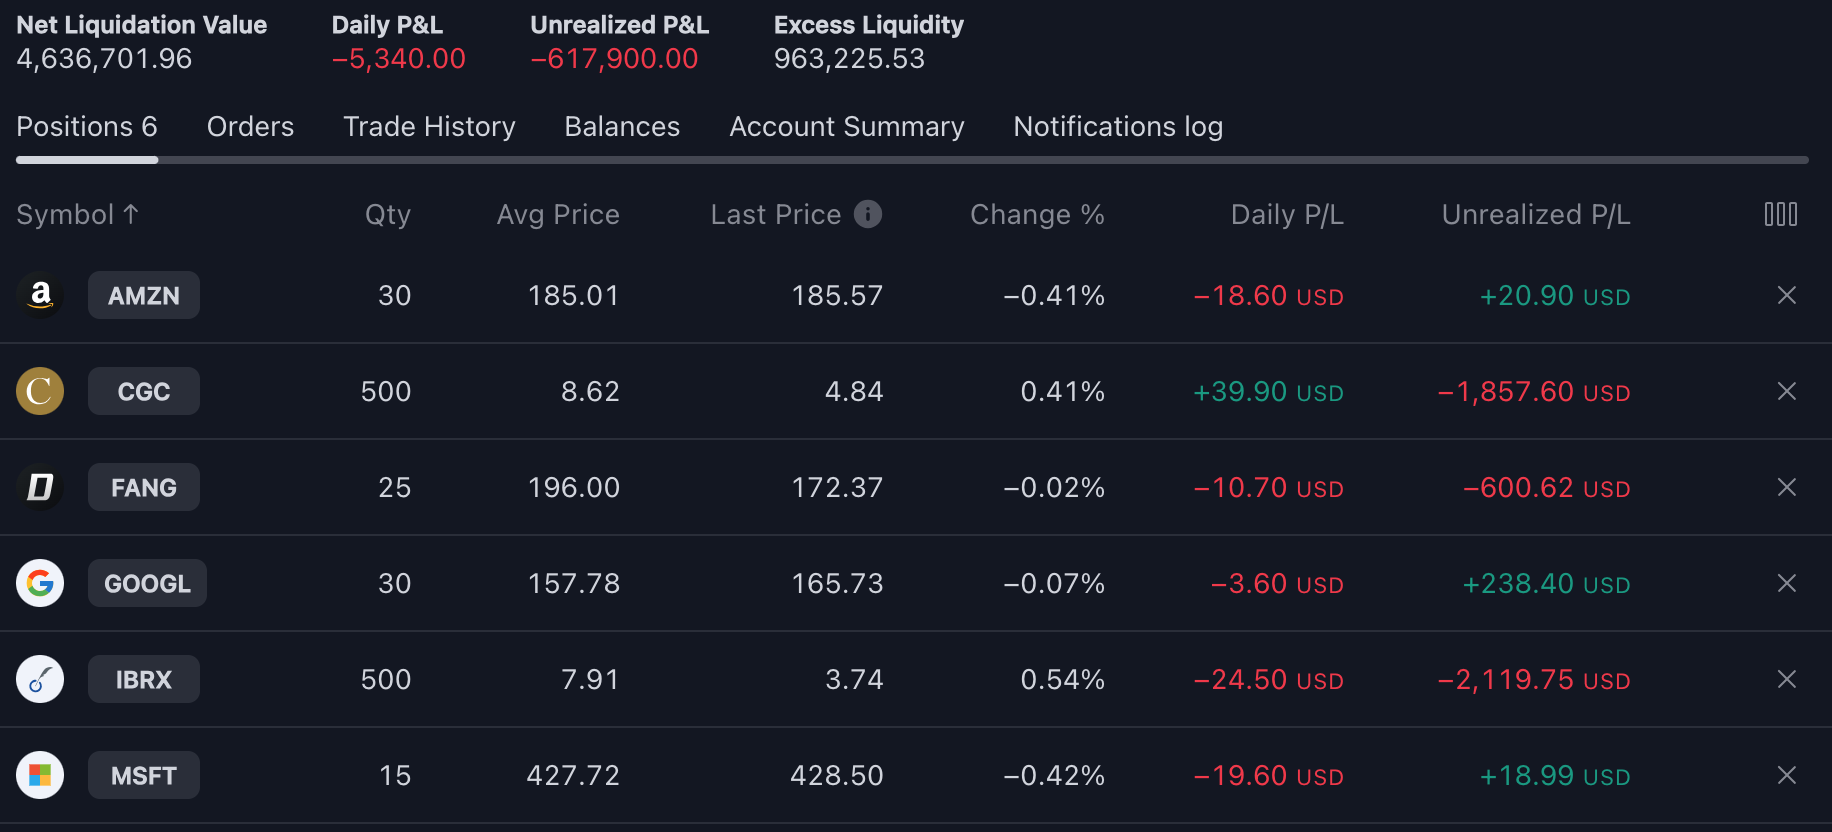1832x832 pixels.
Task: Switch to the Orders tab
Action: click(250, 127)
